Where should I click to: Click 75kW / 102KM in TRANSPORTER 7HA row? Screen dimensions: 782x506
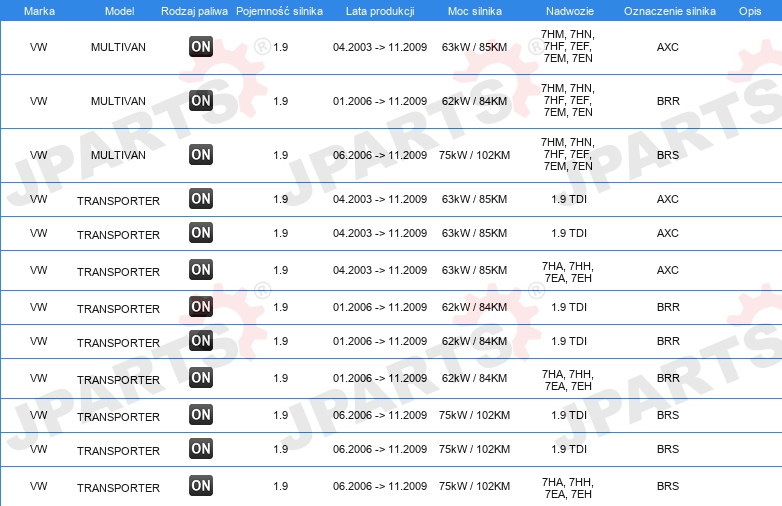click(x=474, y=486)
